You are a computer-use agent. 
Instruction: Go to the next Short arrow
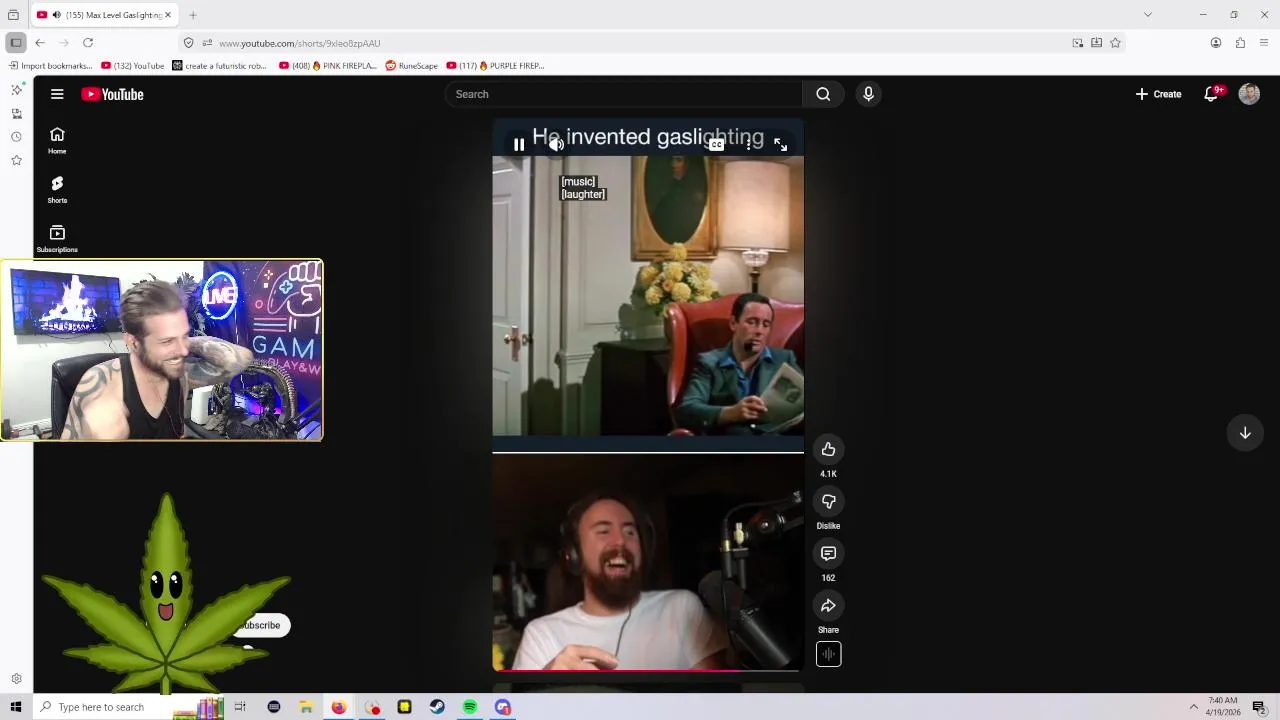(1245, 433)
